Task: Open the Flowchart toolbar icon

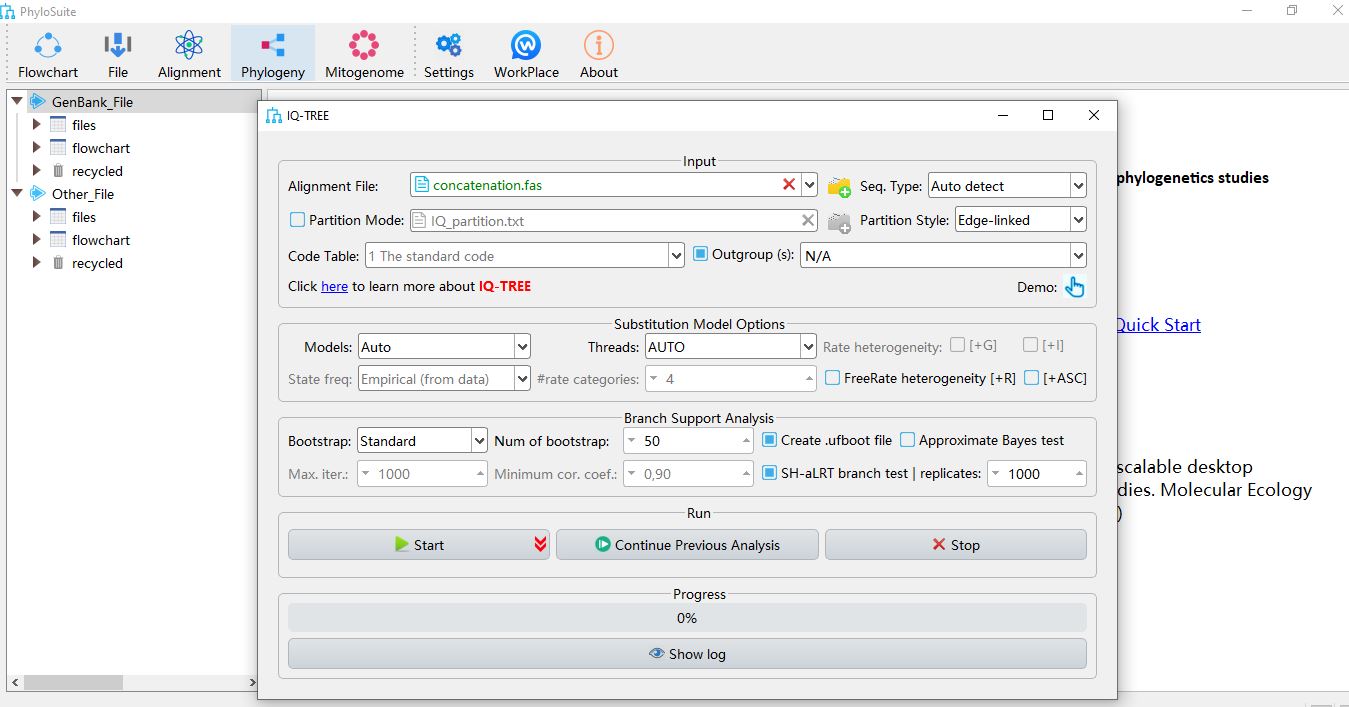Action: [x=48, y=54]
